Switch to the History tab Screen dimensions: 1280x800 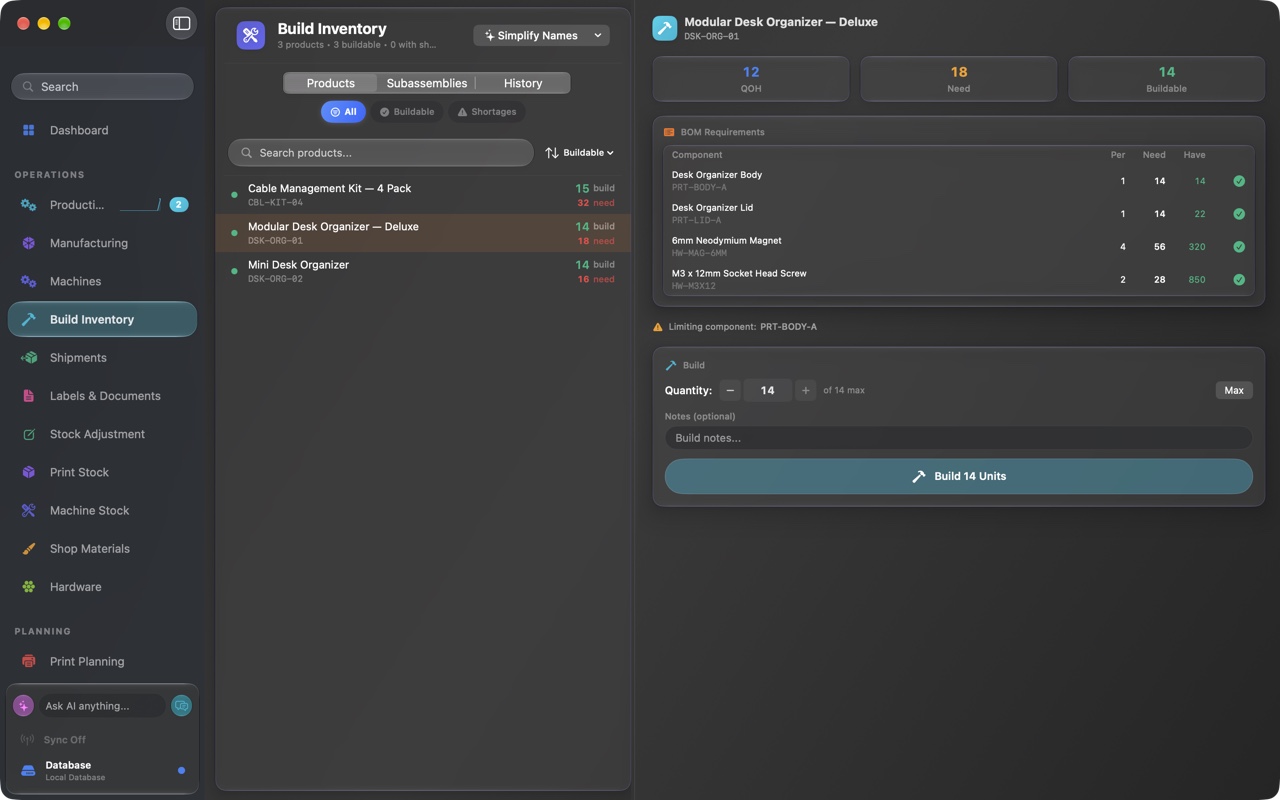[x=523, y=83]
